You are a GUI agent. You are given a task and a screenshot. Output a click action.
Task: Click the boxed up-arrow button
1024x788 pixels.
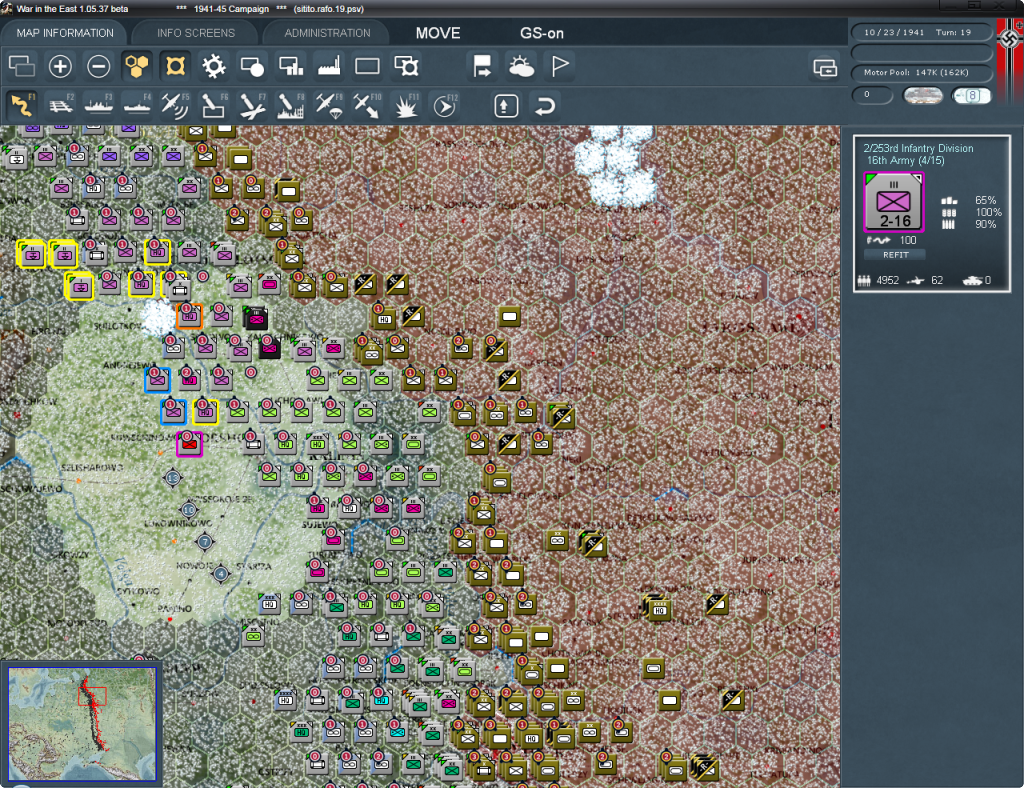506,106
